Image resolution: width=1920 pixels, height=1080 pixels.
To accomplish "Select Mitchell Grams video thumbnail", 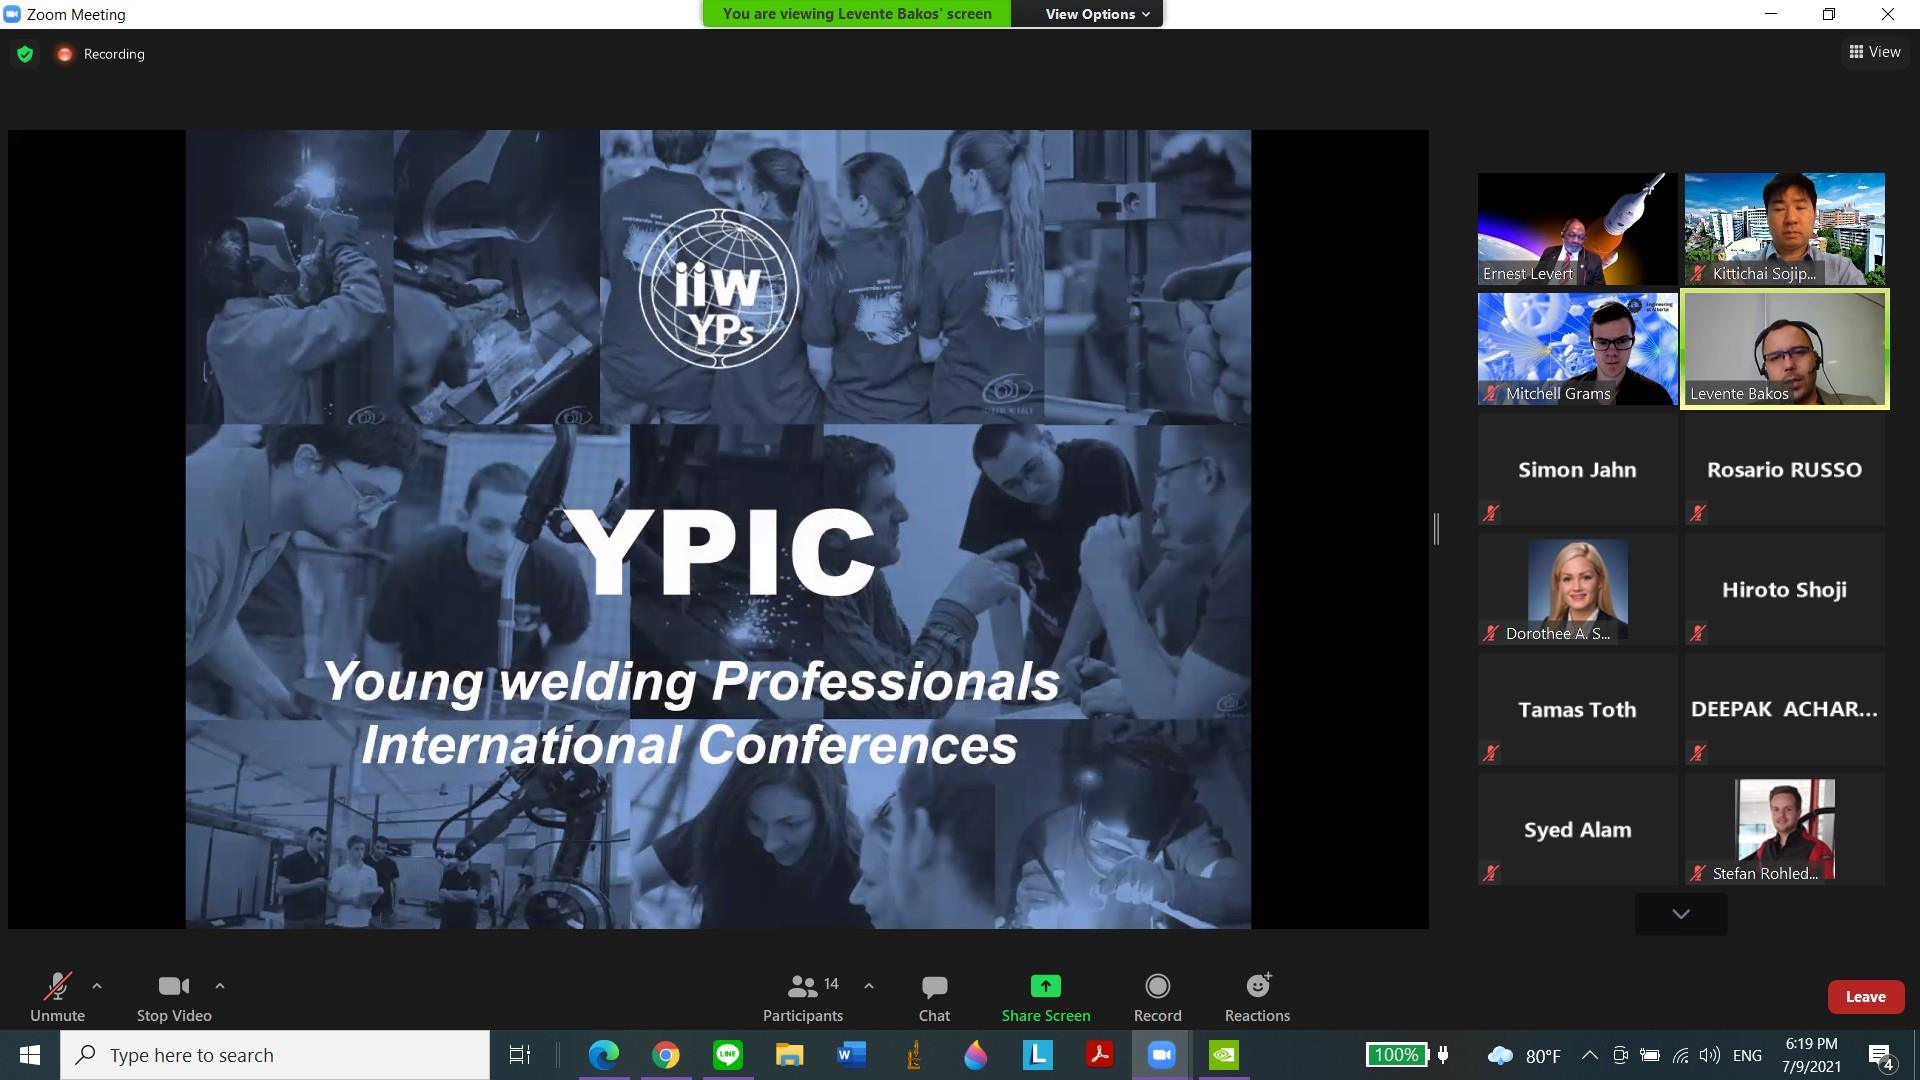I will (x=1577, y=349).
